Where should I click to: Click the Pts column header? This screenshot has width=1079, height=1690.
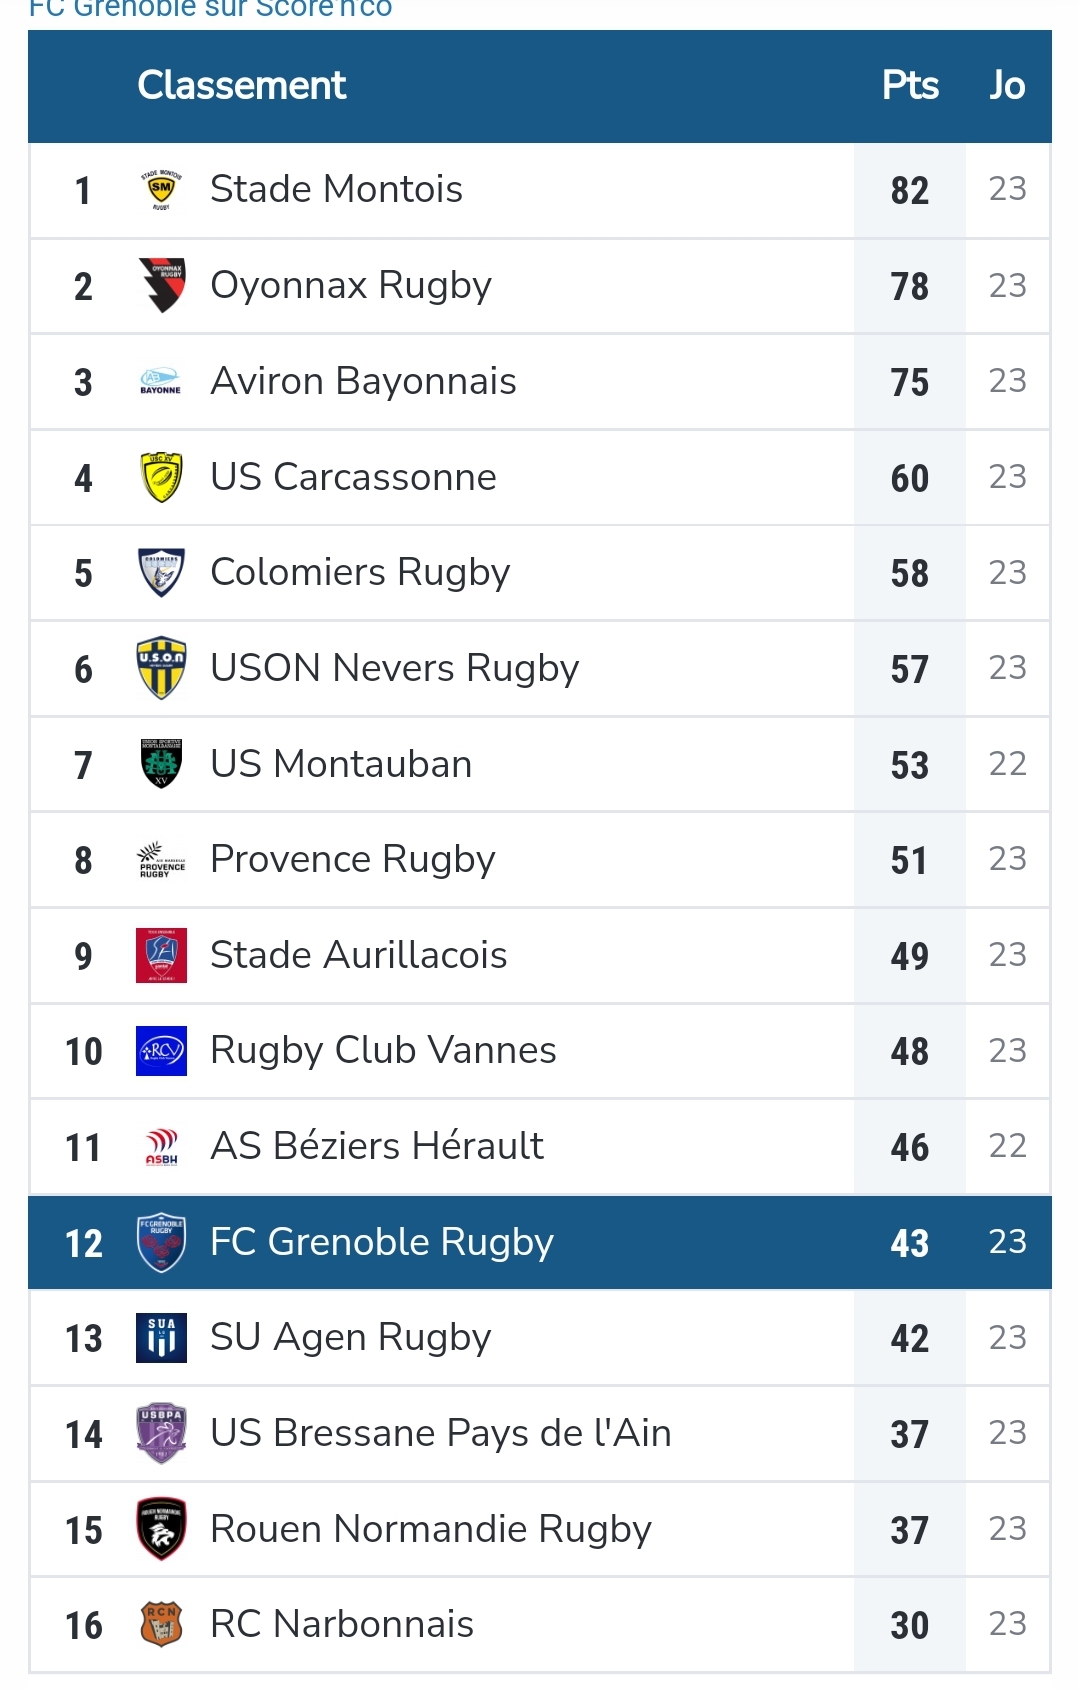coord(910,86)
